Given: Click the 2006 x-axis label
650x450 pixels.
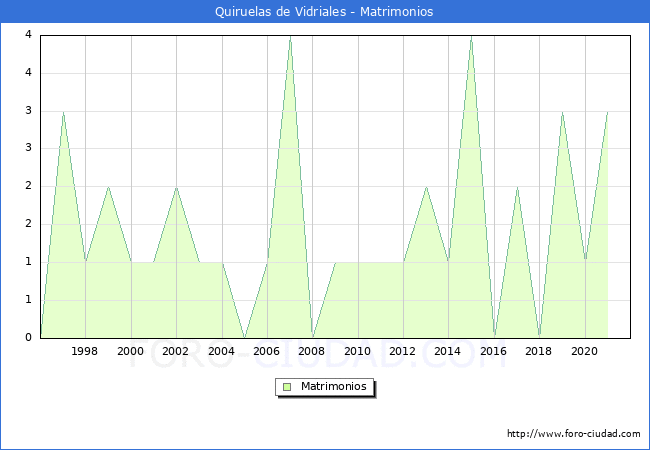Looking at the screenshot, I should pos(267,351).
